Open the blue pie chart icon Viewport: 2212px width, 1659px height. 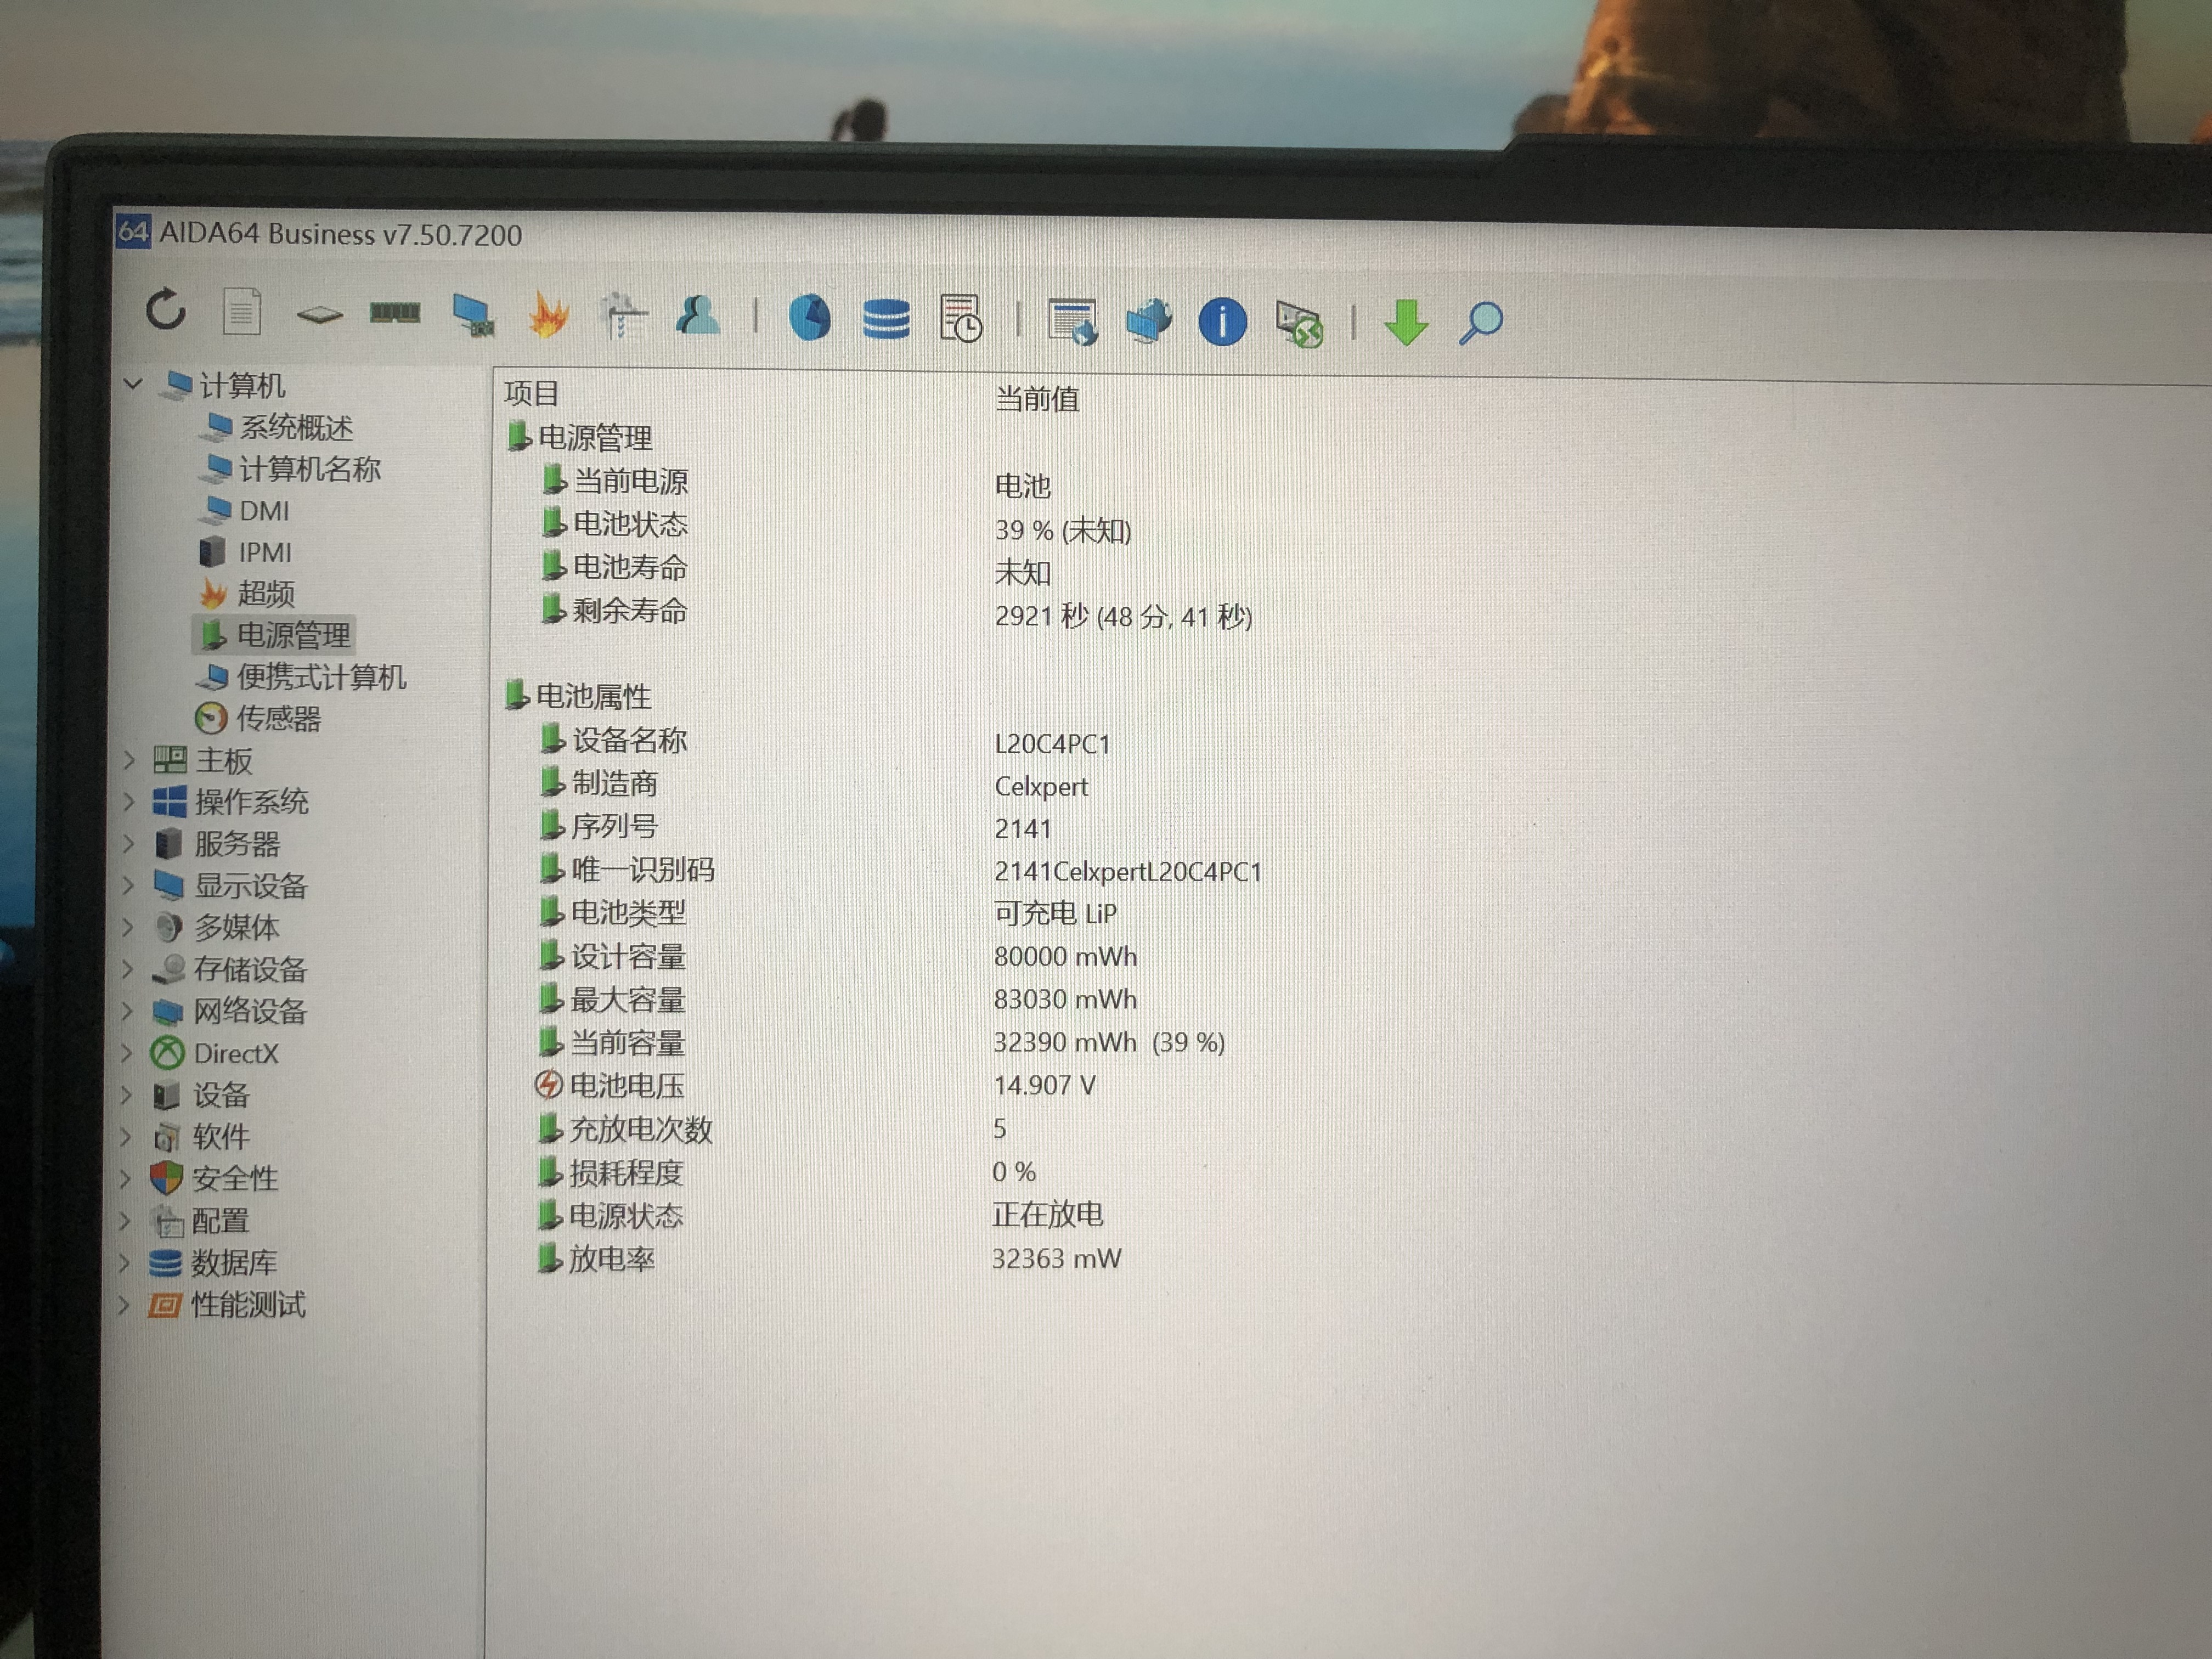point(809,318)
